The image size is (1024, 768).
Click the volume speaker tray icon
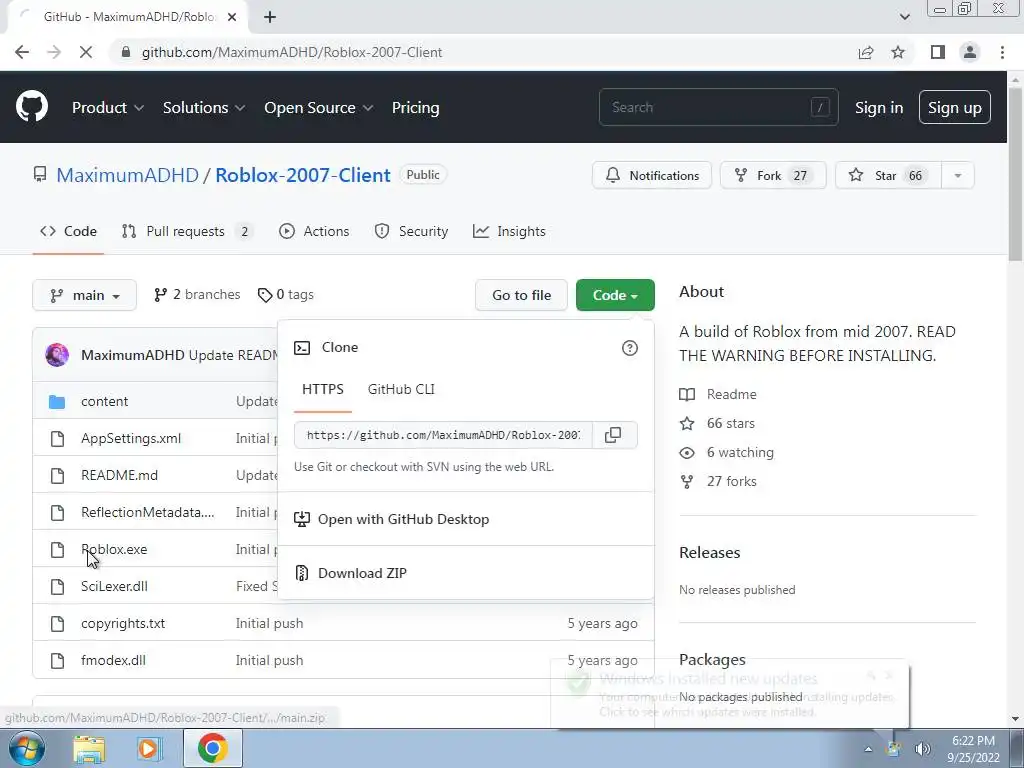(x=922, y=749)
